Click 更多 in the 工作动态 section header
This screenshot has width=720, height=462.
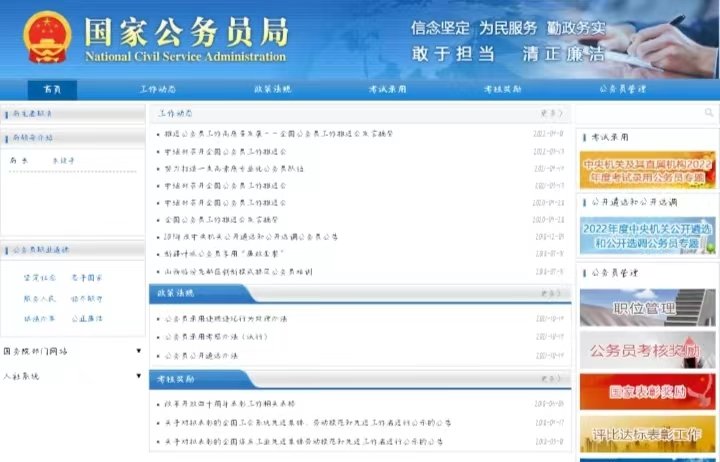pyautogui.click(x=551, y=113)
